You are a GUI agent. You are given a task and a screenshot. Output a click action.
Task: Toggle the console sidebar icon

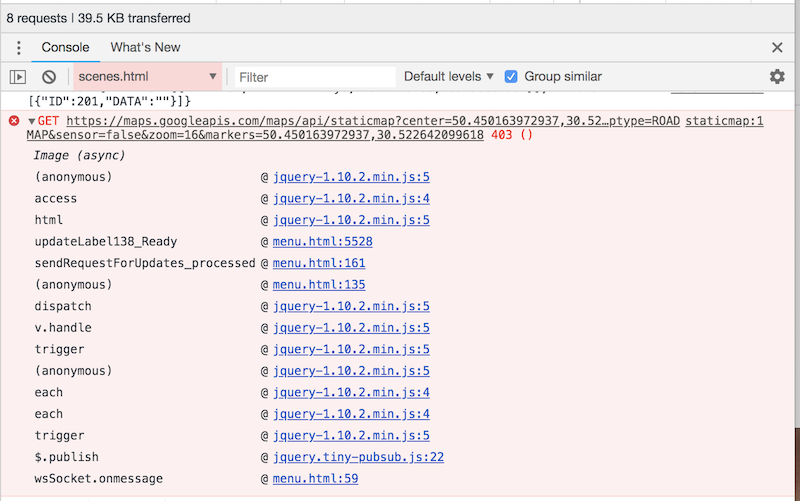pyautogui.click(x=18, y=77)
